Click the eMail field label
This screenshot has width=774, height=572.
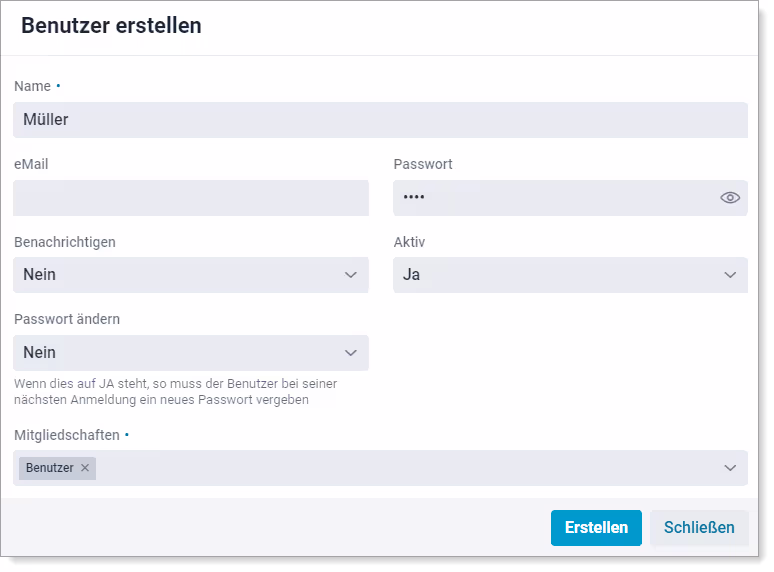(31, 164)
